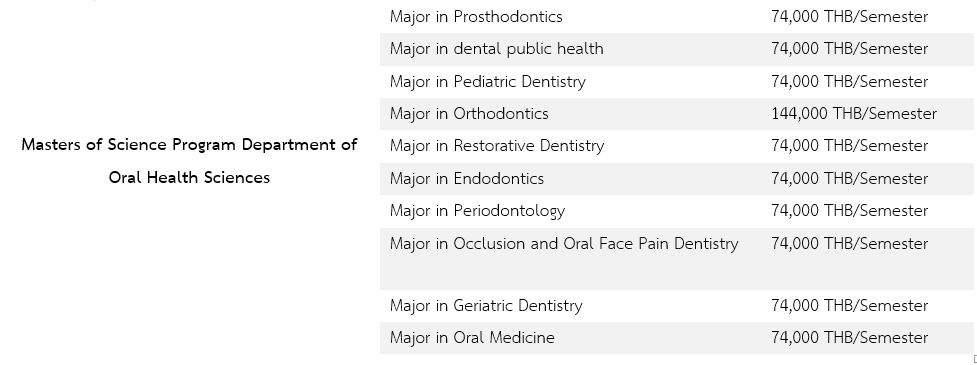Click the Pediatric Dentistry fee amount

coord(850,82)
